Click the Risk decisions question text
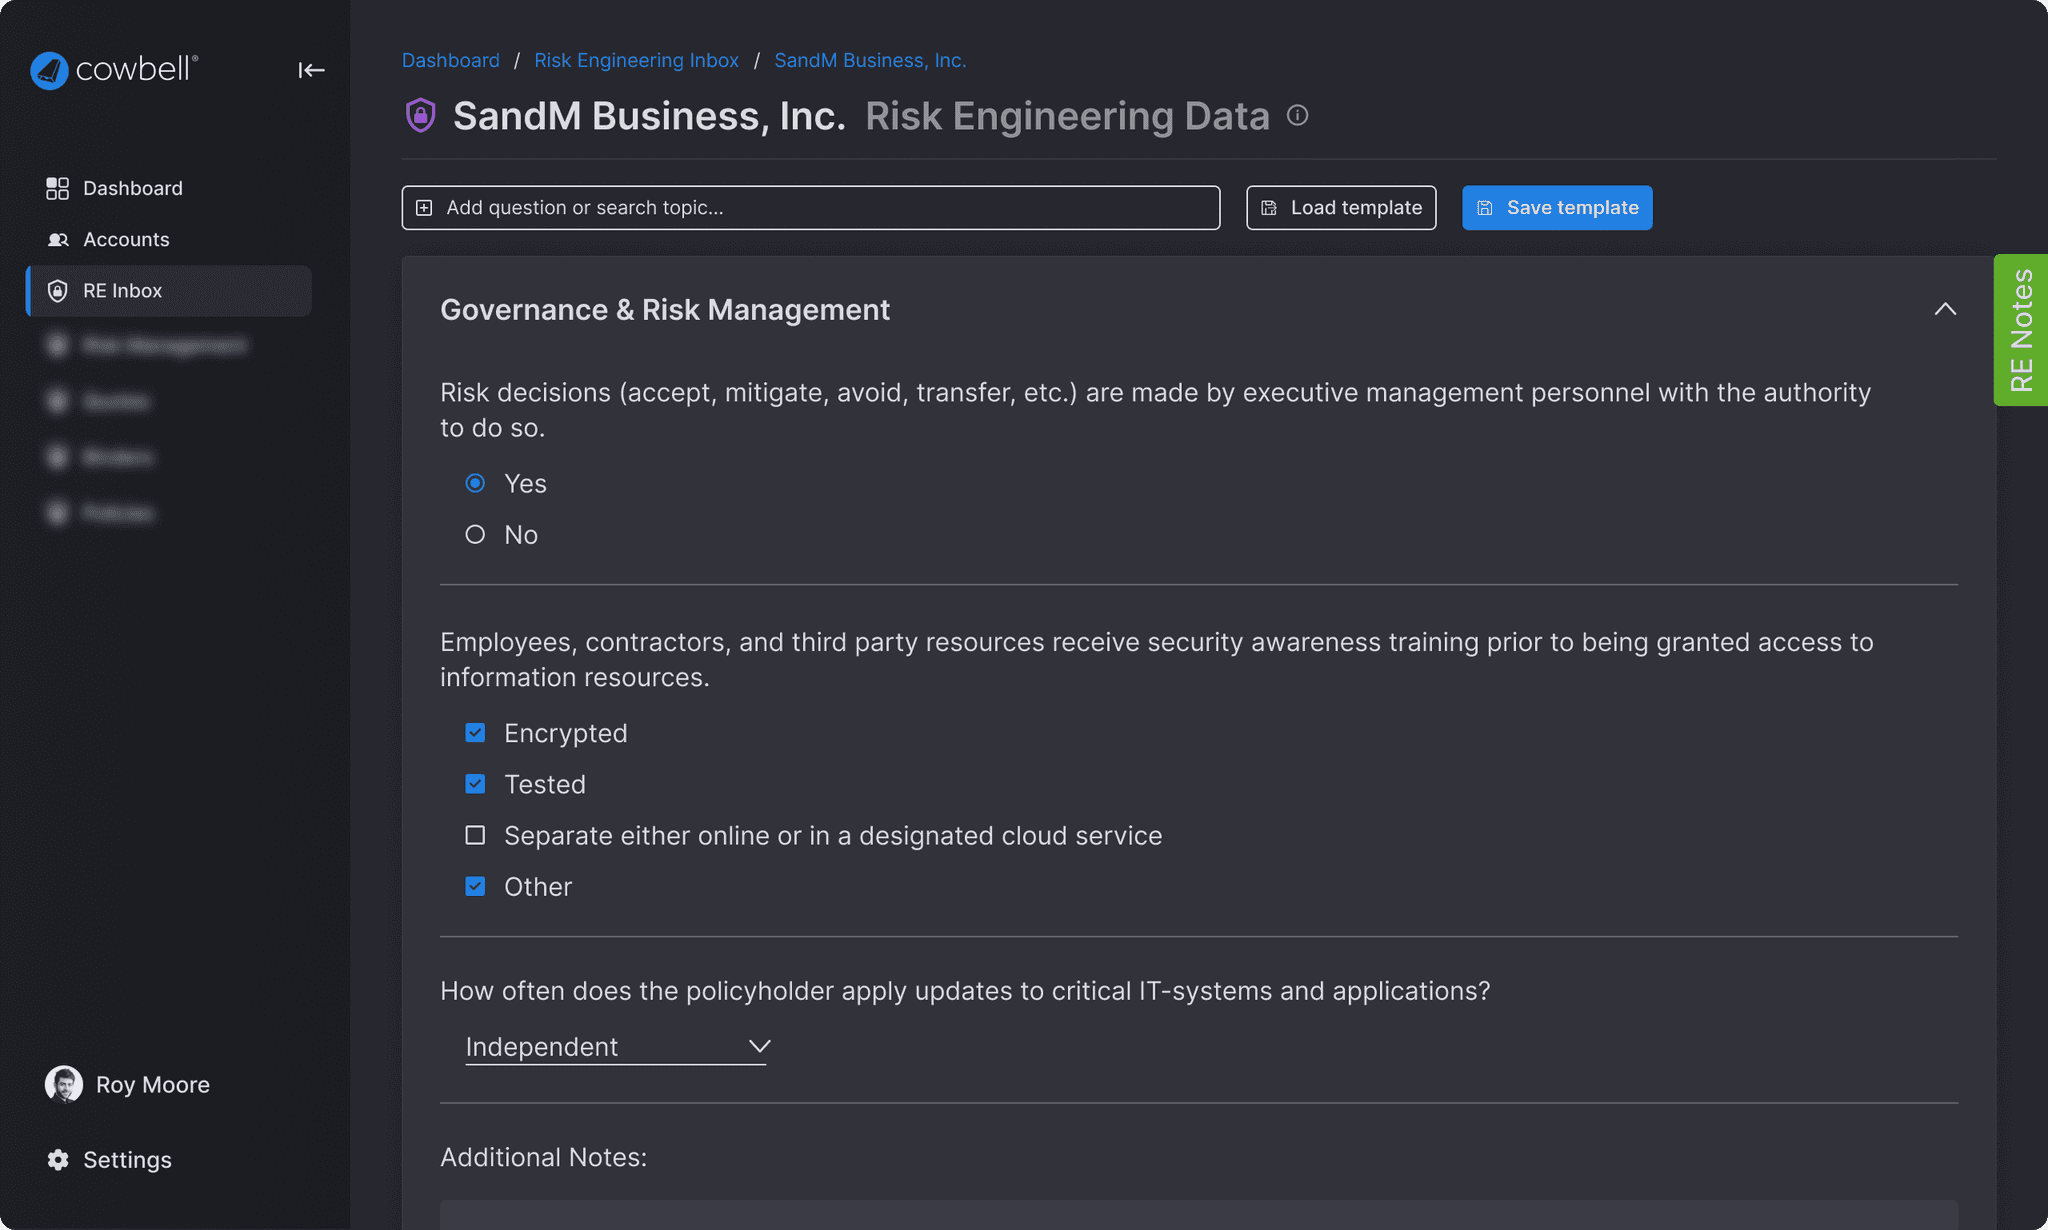 tap(1155, 410)
